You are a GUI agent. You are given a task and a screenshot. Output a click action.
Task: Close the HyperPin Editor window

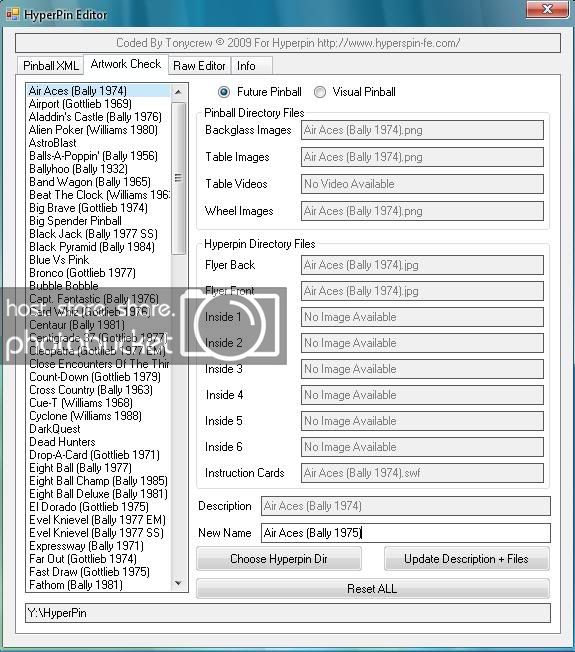tap(547, 9)
